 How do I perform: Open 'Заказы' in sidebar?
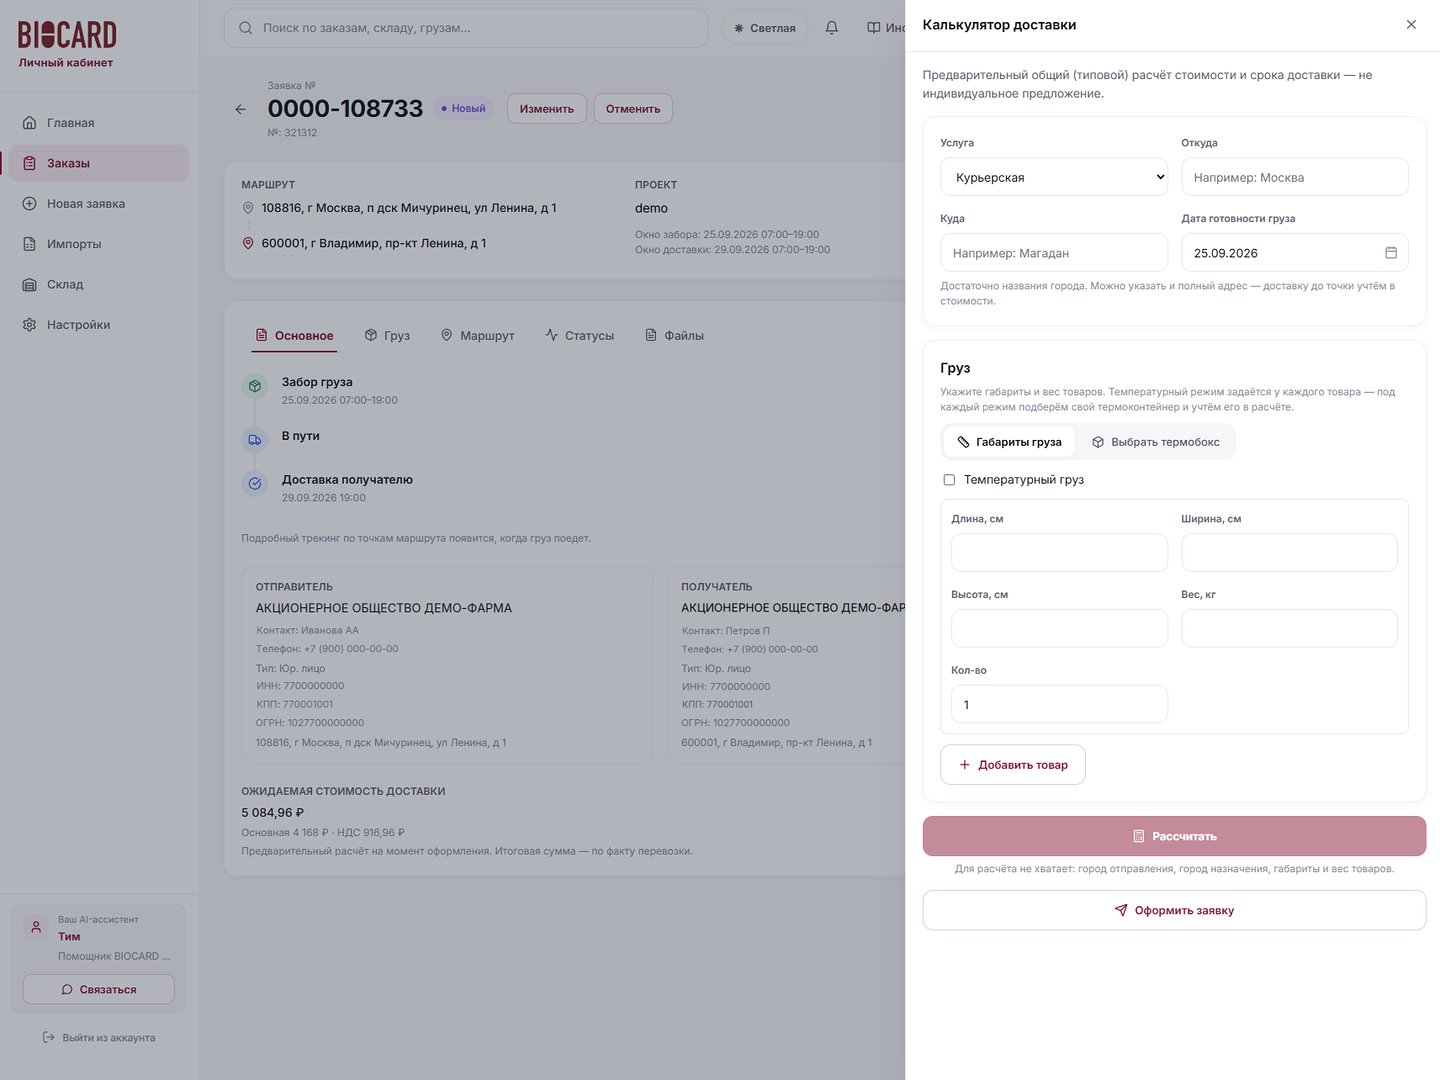(x=99, y=163)
